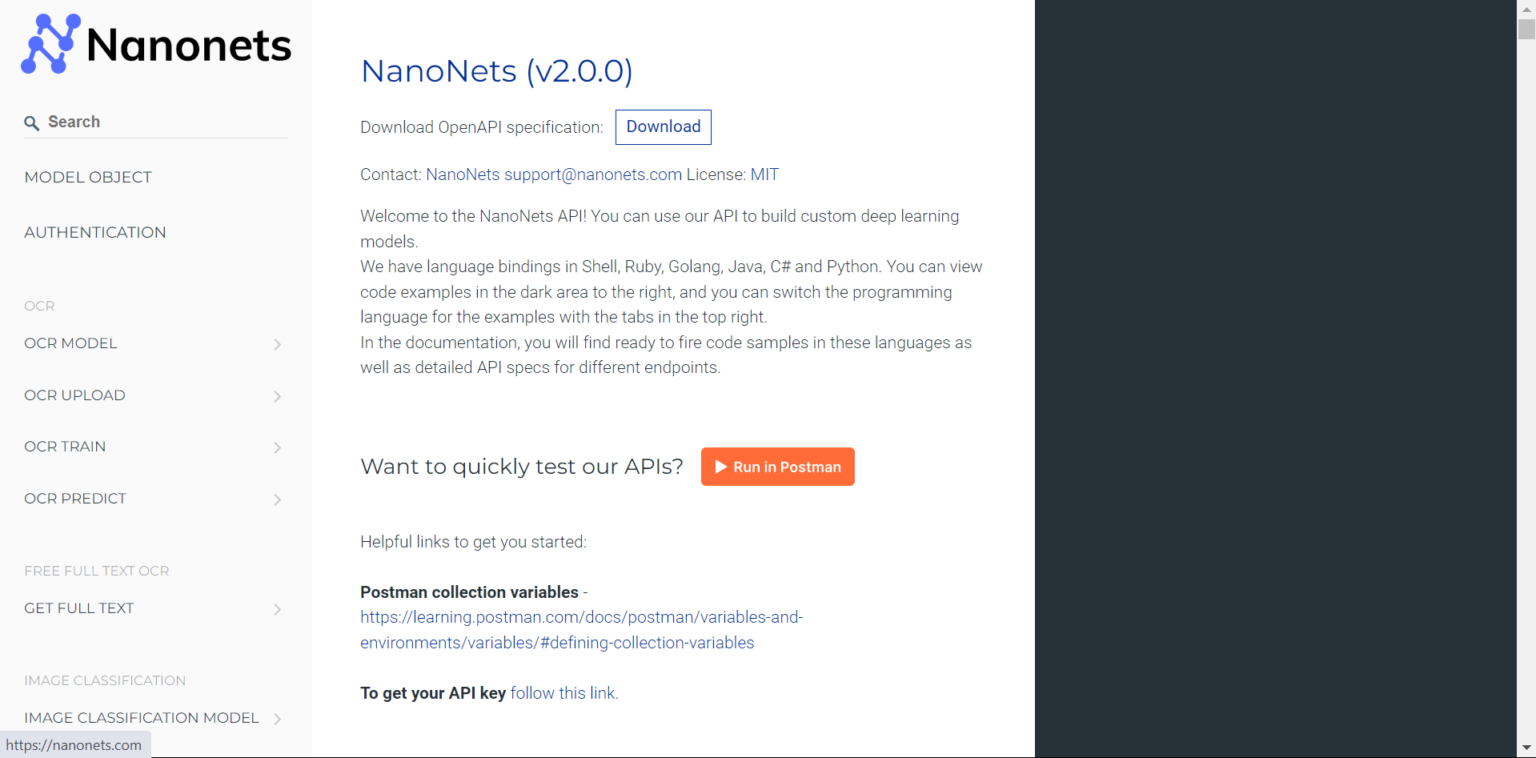Go to the AUTHENTICATION section
This screenshot has height=758, width=1536.
tap(95, 232)
